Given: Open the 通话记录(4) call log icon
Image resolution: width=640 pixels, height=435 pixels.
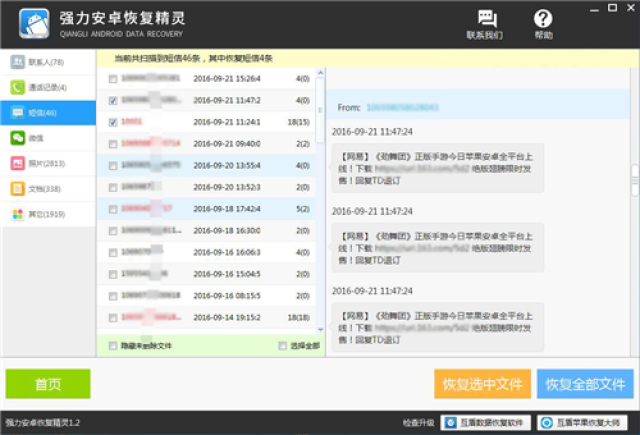Looking at the screenshot, I should [x=18, y=87].
